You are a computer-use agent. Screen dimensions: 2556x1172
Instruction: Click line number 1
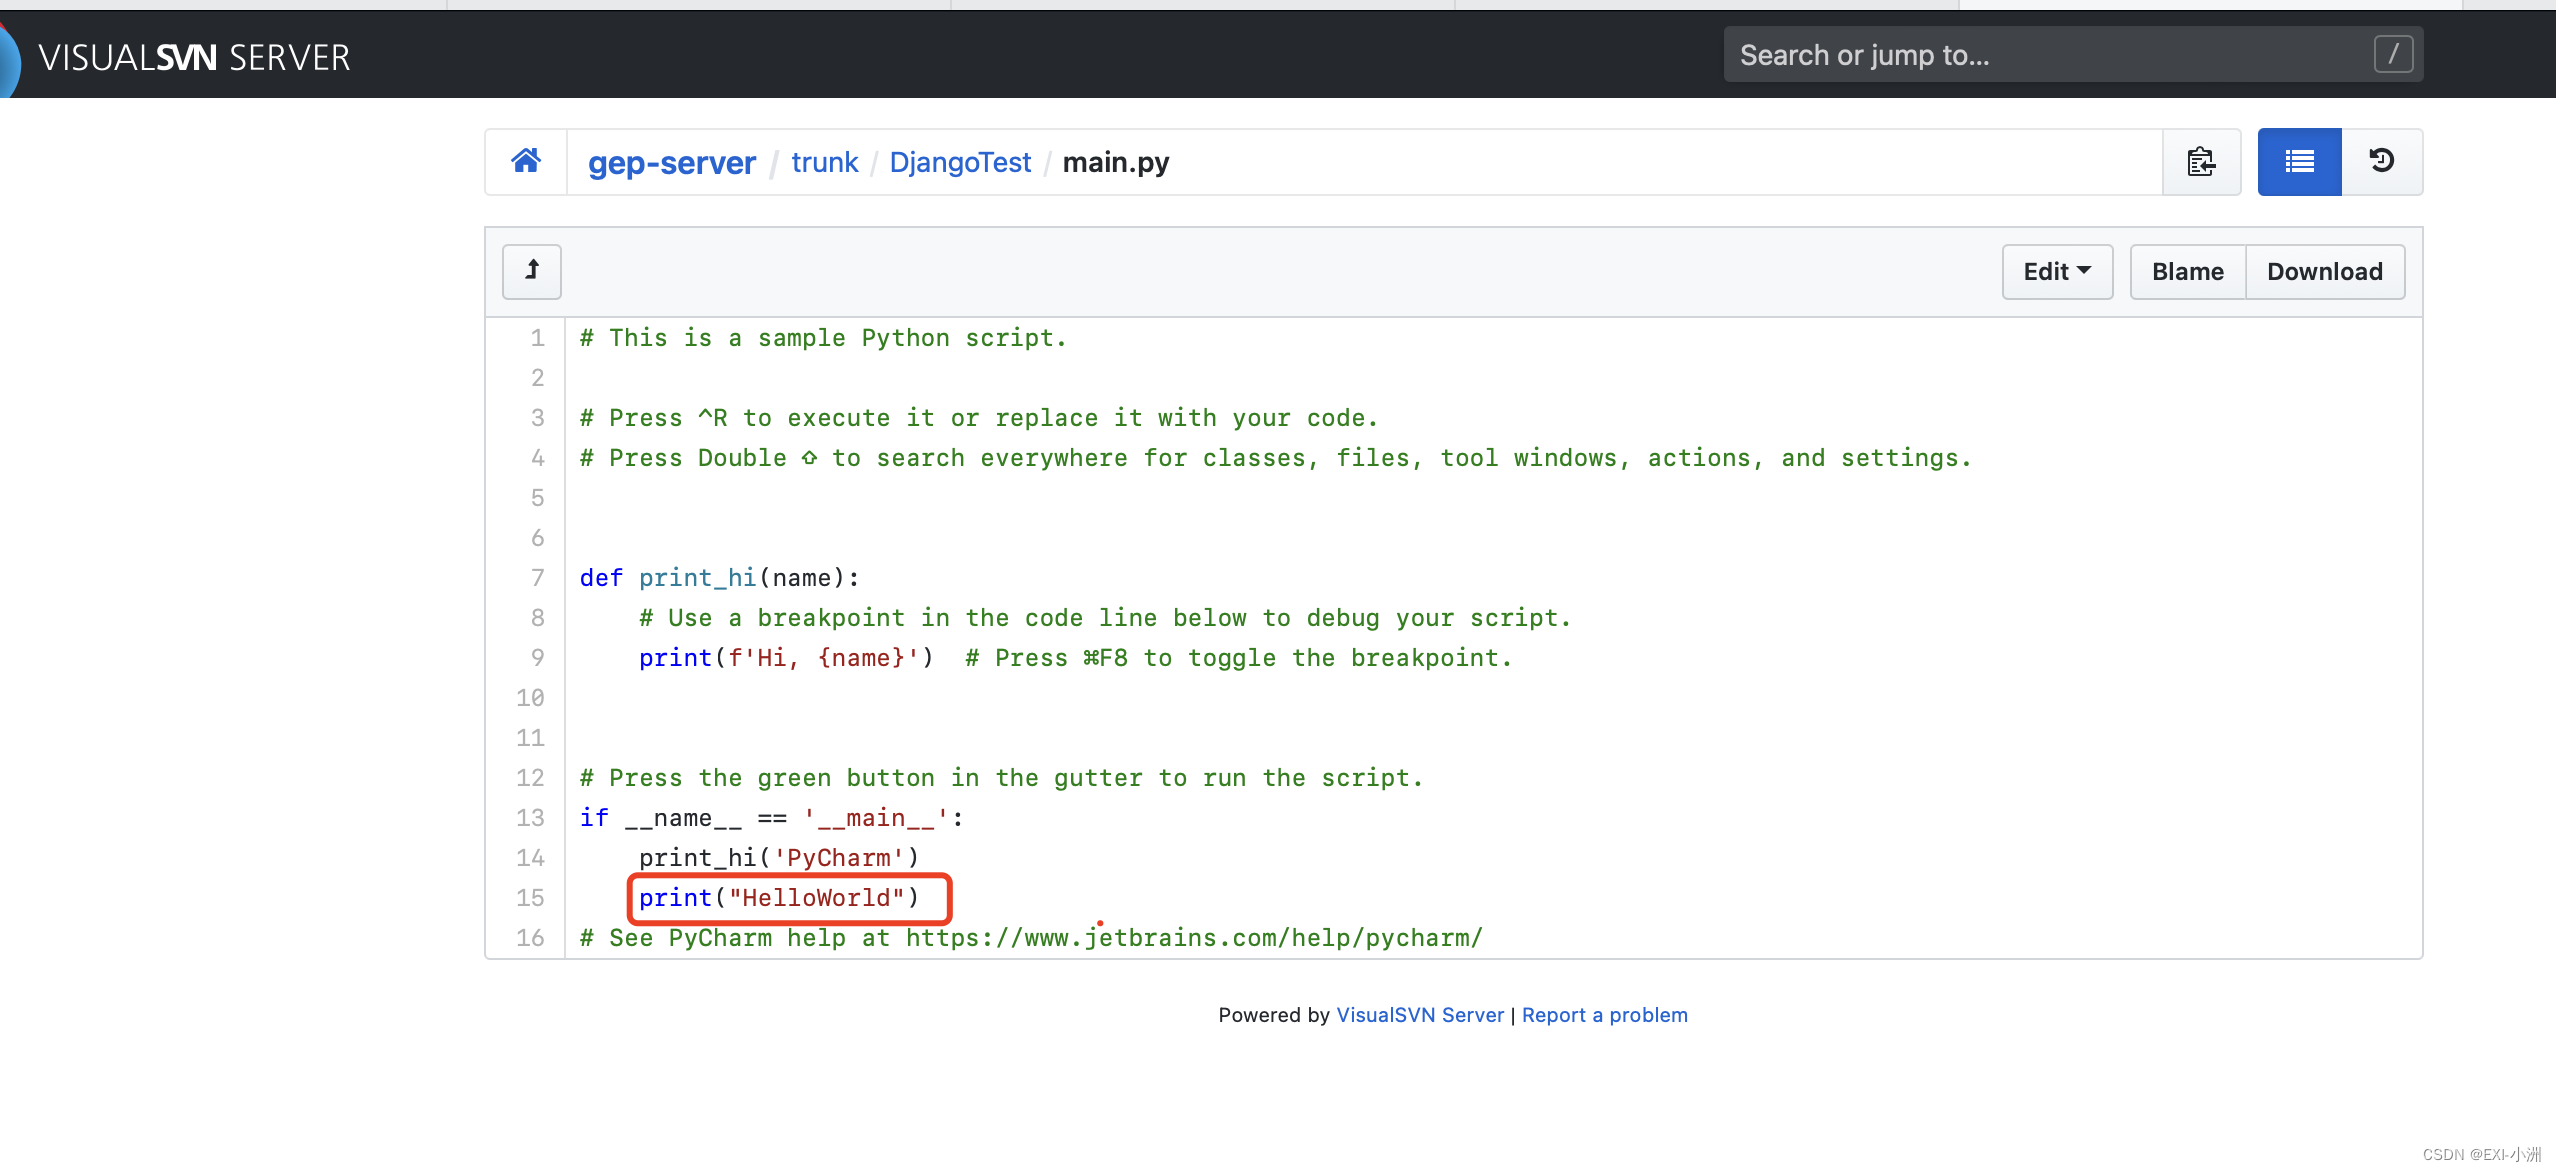(537, 338)
